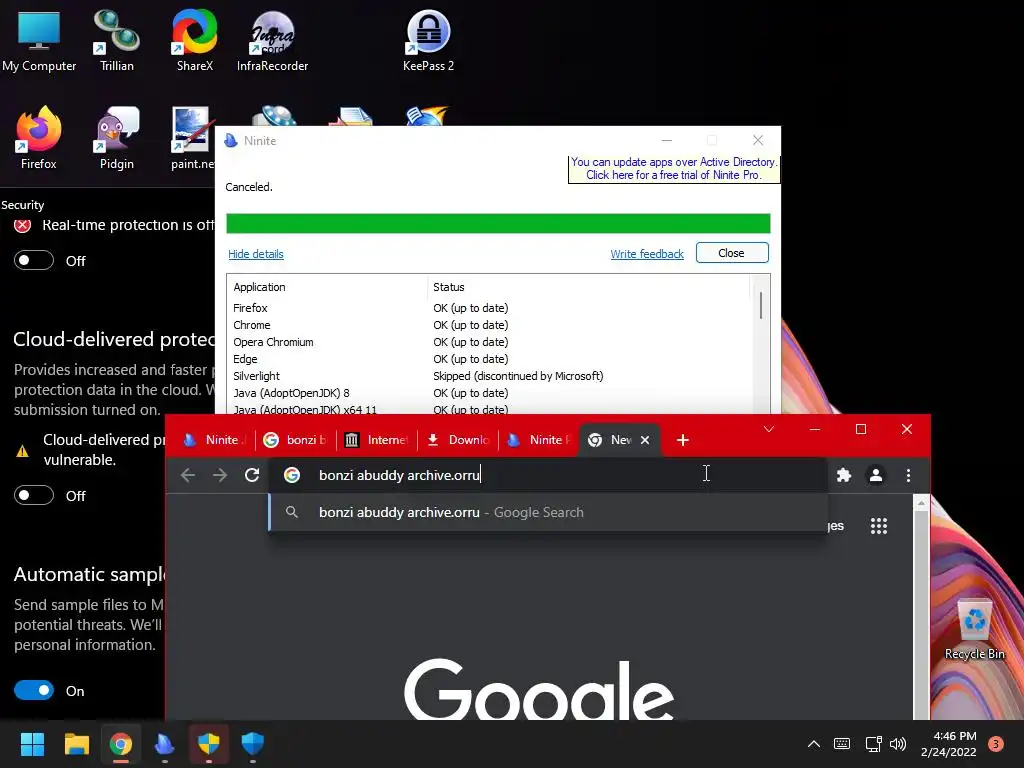Open Write feedback link in Ninite
This screenshot has height=768, width=1024.
coord(647,254)
